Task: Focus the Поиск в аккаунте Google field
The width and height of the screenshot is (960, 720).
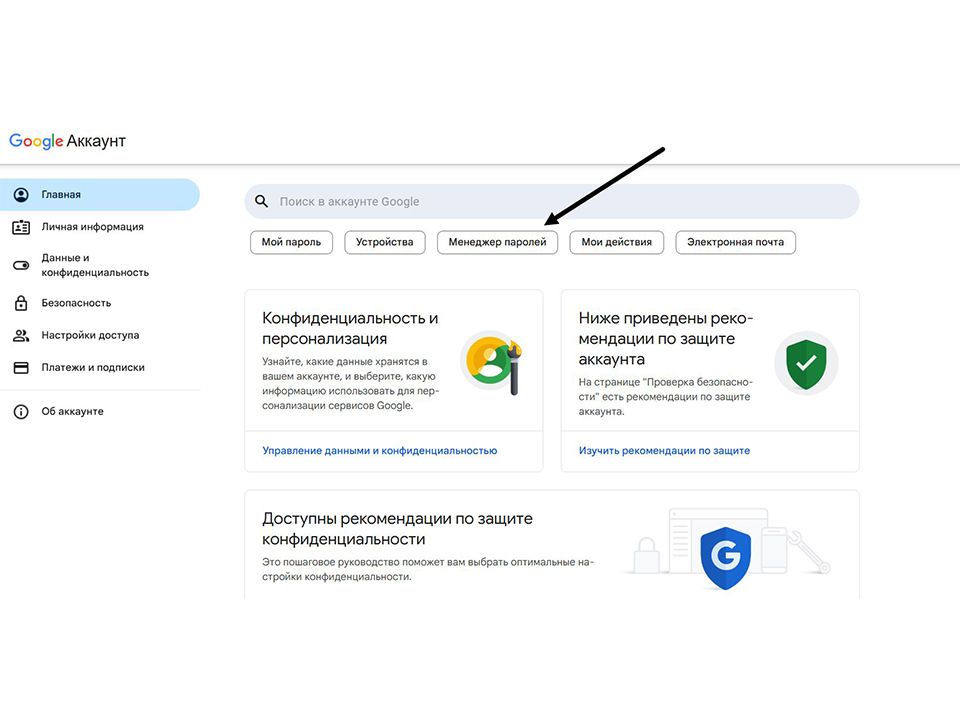Action: pyautogui.click(x=552, y=201)
